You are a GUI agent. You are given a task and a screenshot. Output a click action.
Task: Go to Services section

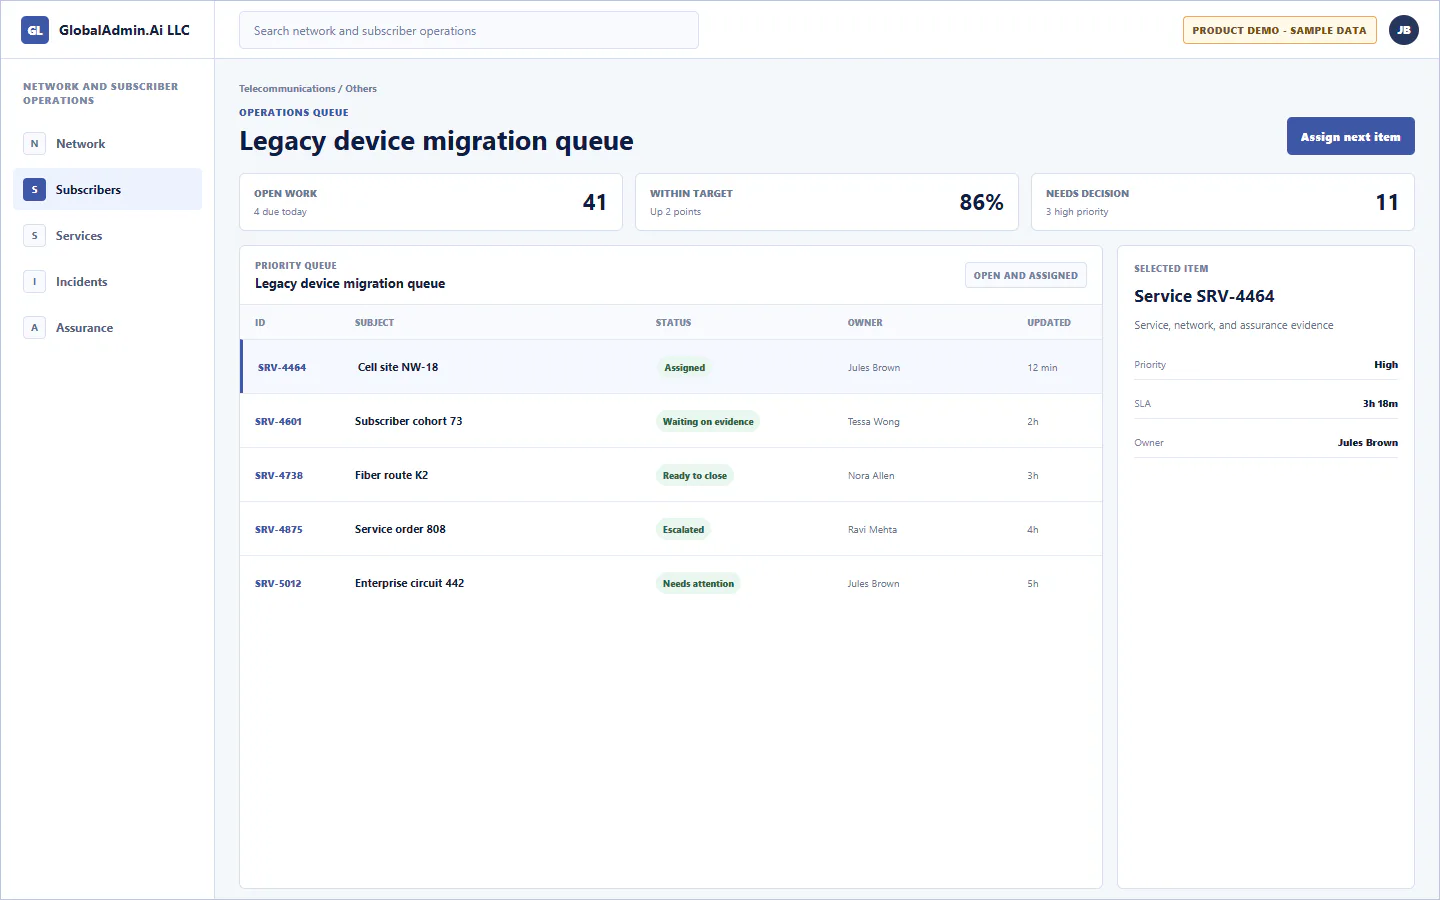point(108,236)
